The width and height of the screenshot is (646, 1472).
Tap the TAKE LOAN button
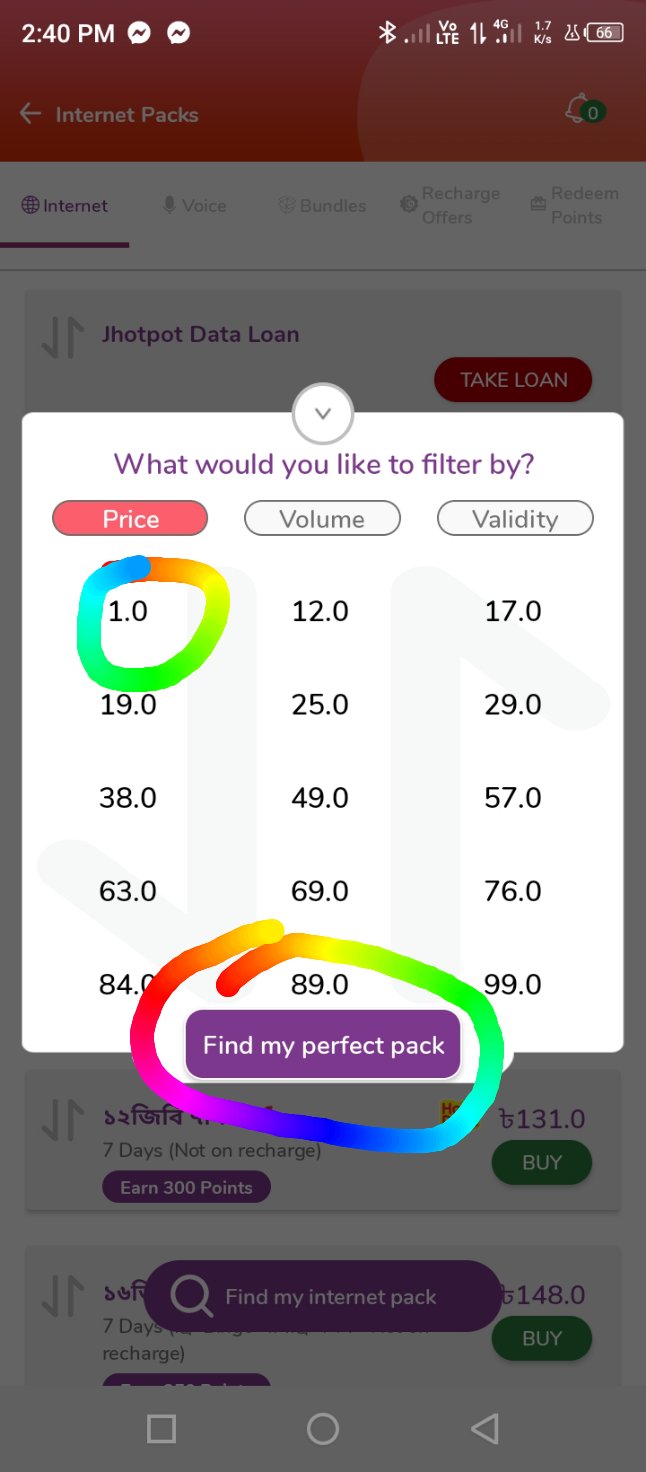pyautogui.click(x=513, y=380)
